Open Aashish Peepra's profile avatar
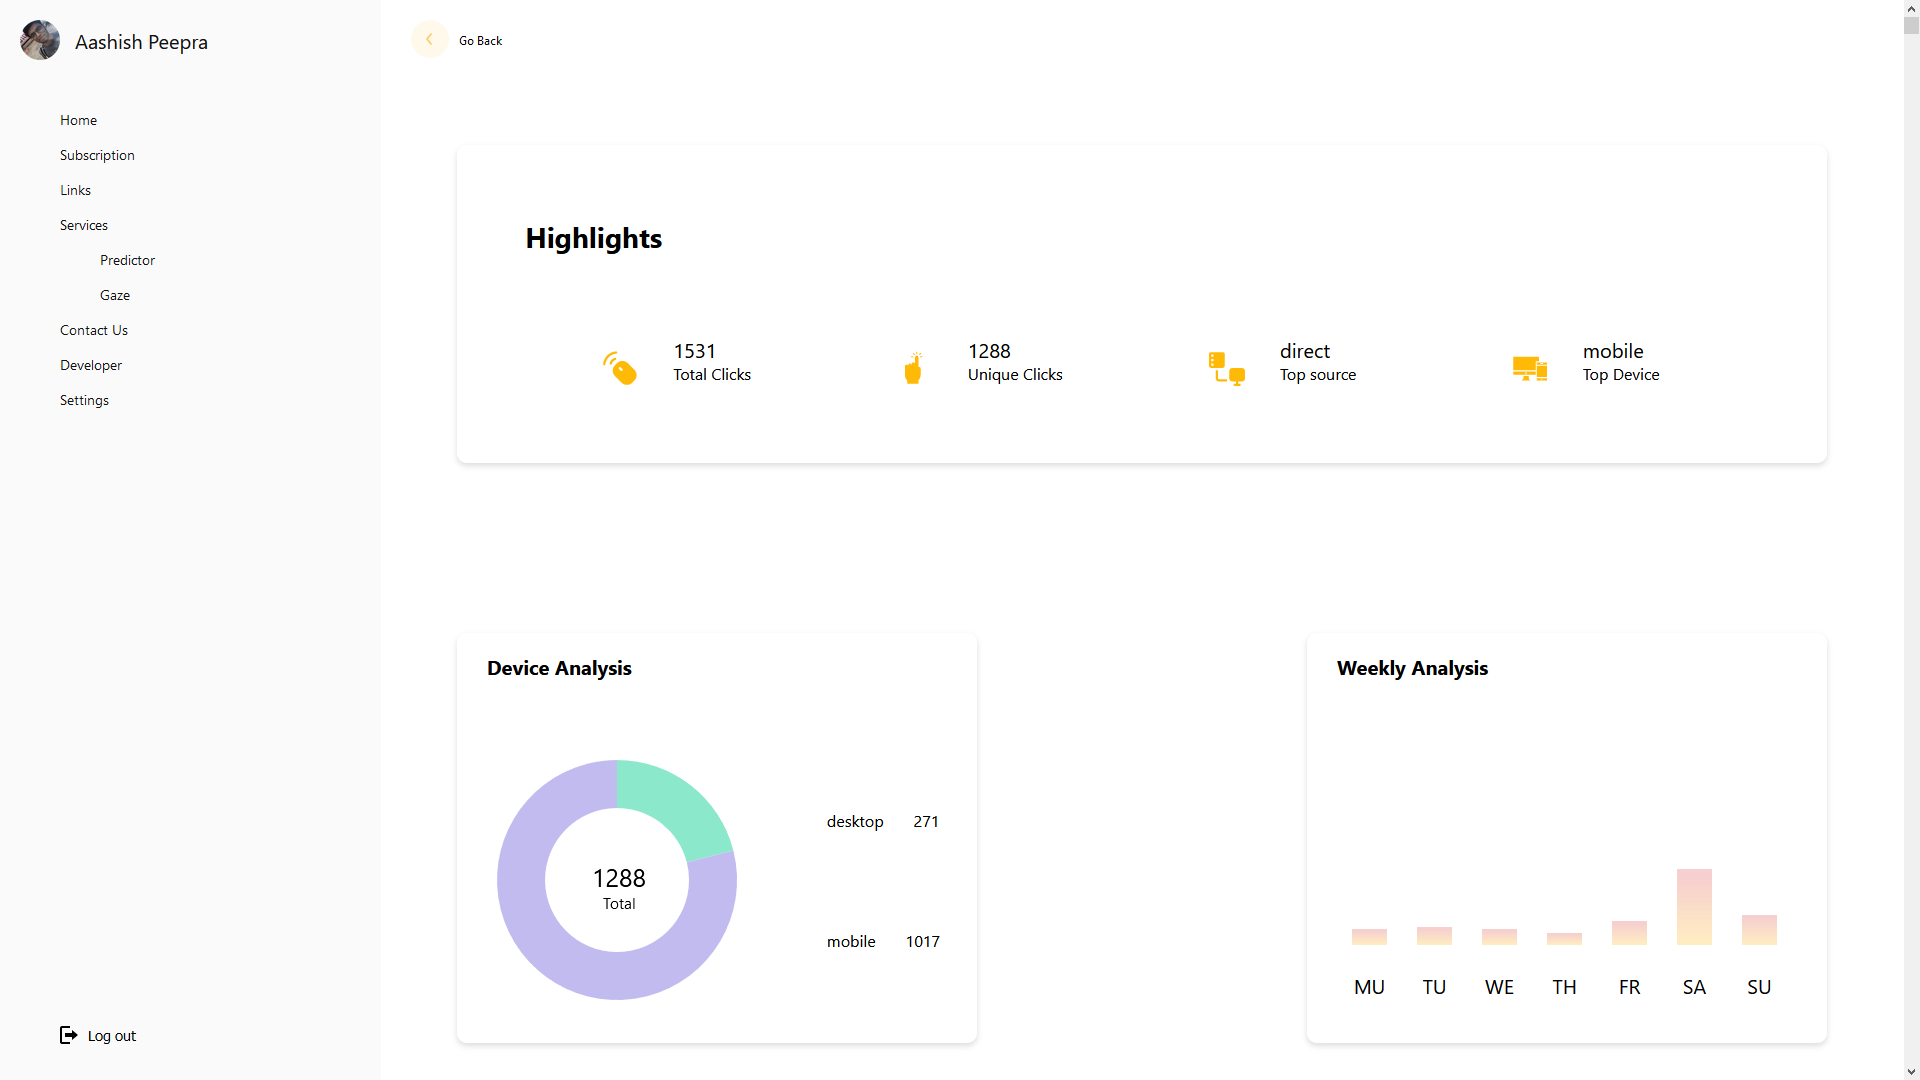This screenshot has height=1080, width=1920. click(40, 41)
